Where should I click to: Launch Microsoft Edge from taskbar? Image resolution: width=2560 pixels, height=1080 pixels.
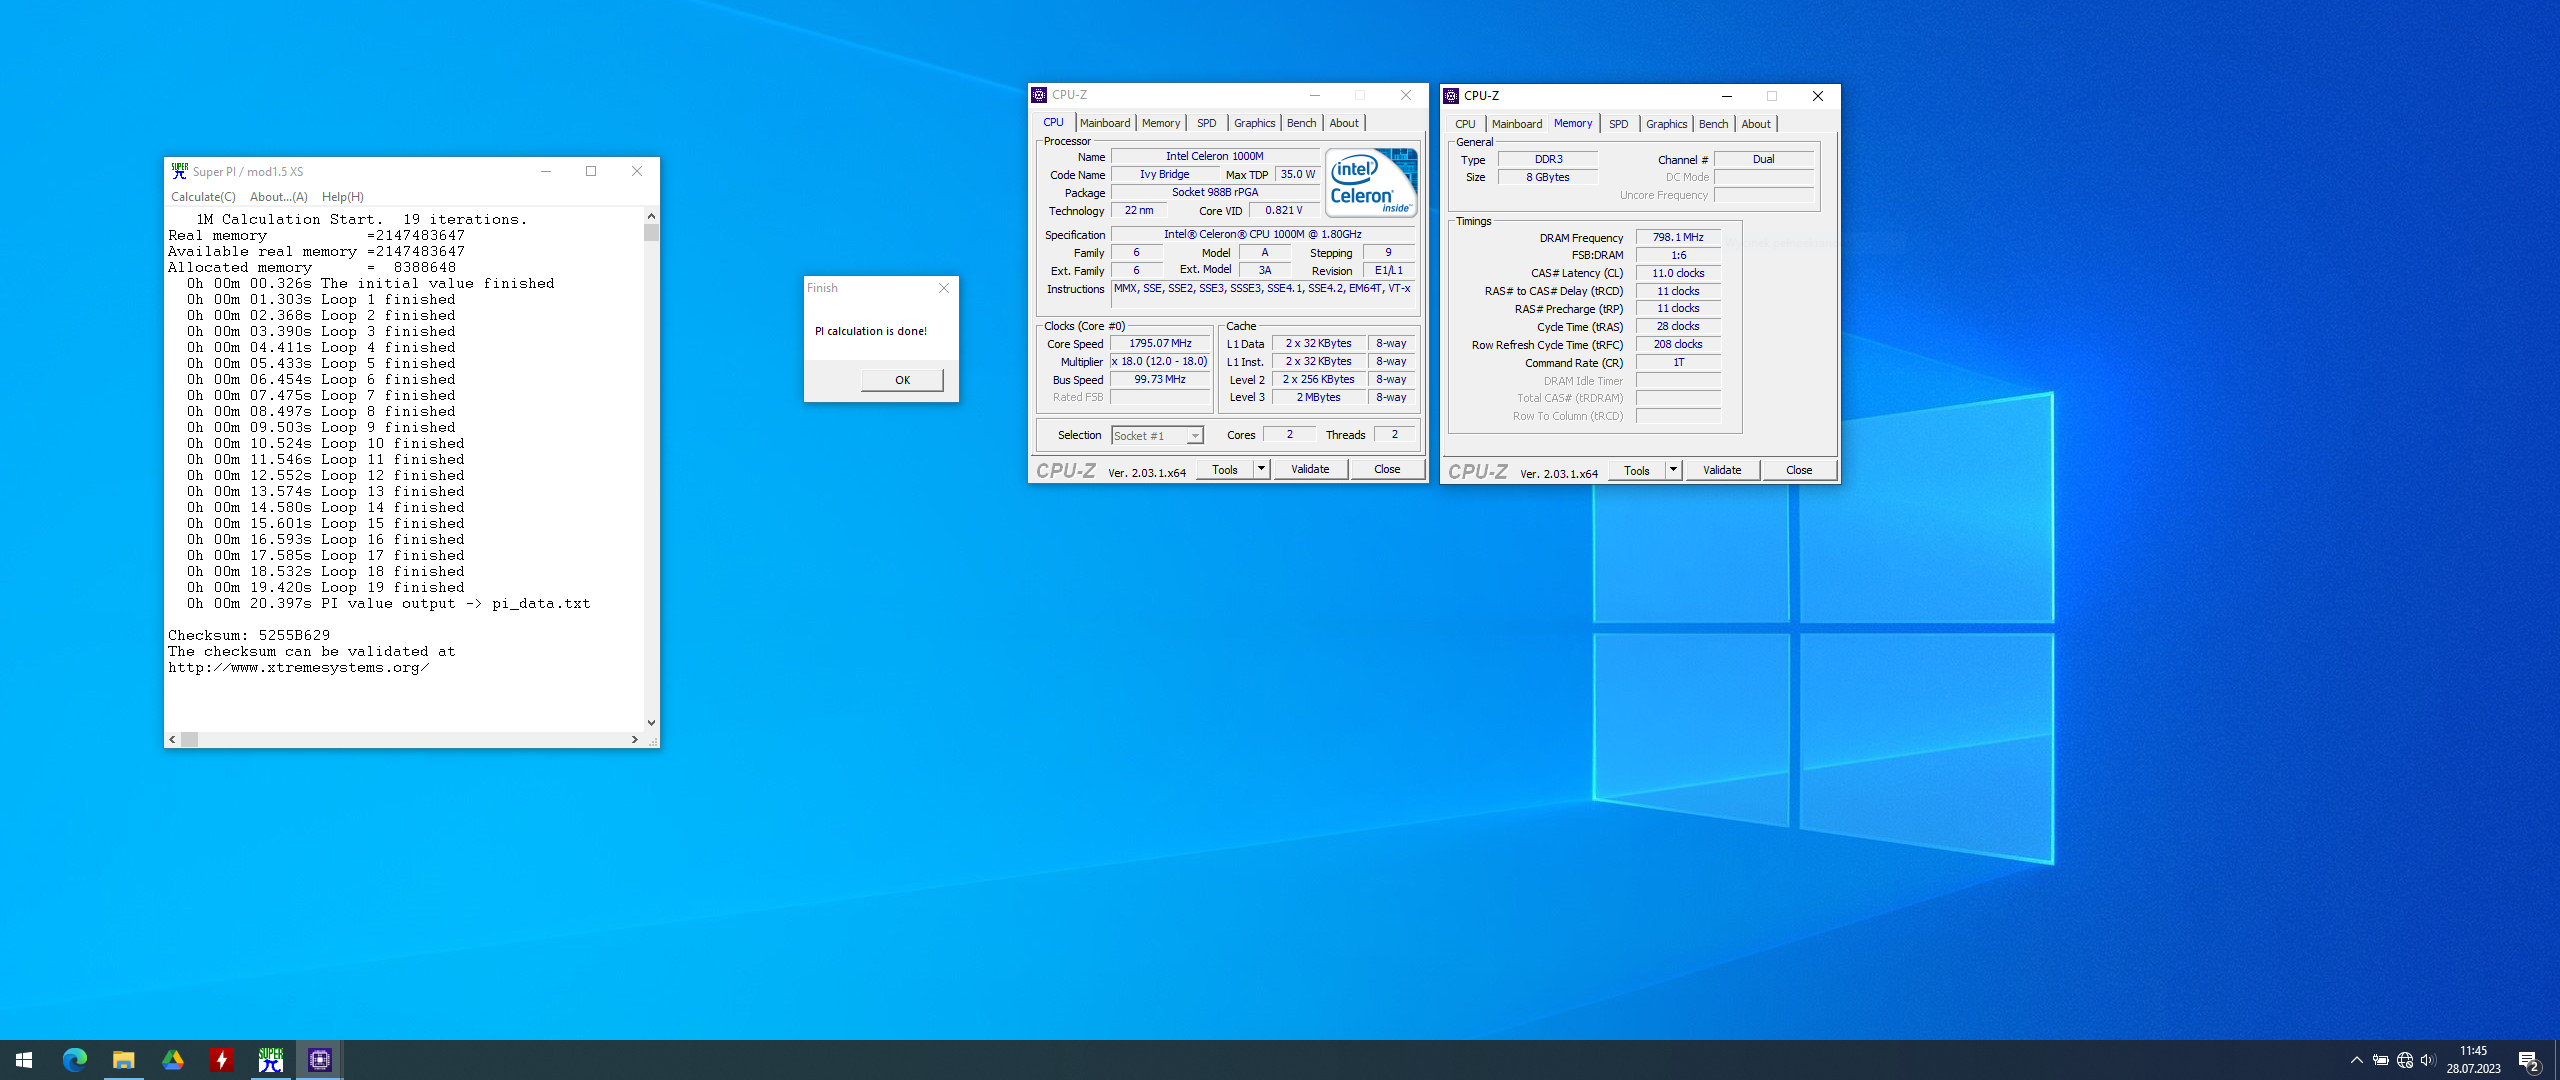(75, 1060)
